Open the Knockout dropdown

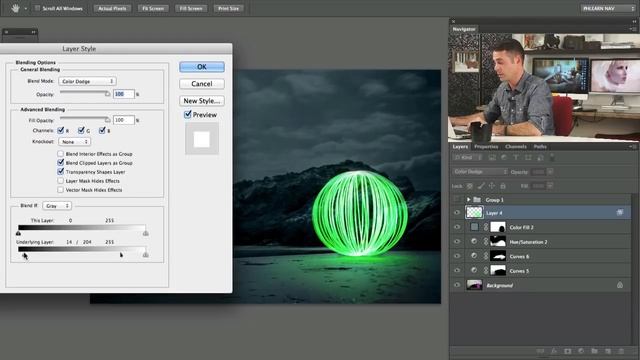pyautogui.click(x=74, y=142)
